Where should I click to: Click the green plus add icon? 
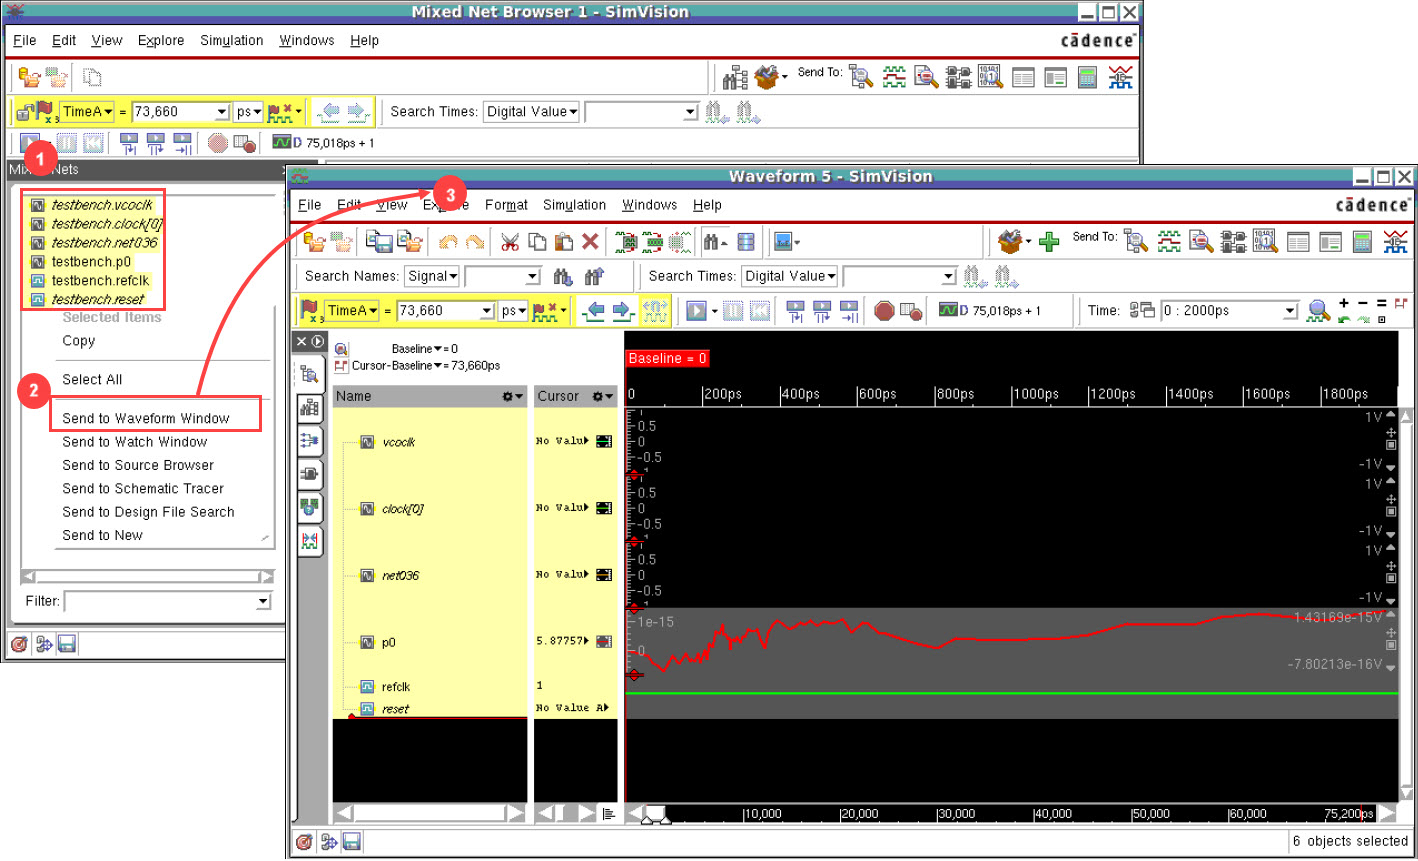click(1049, 241)
